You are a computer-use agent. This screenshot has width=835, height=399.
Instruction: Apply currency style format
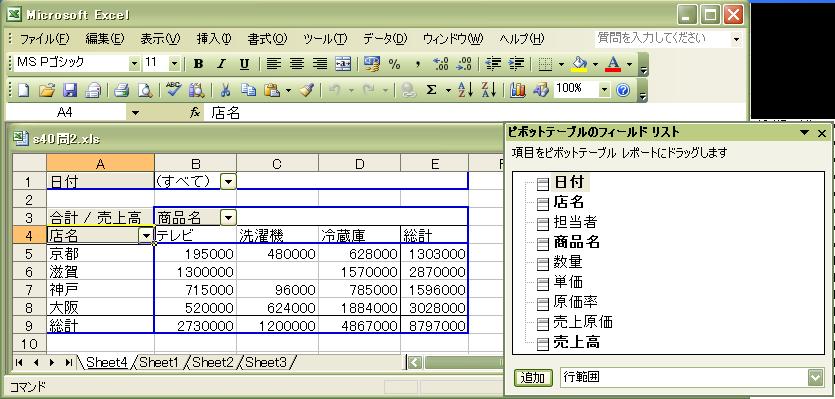372,64
